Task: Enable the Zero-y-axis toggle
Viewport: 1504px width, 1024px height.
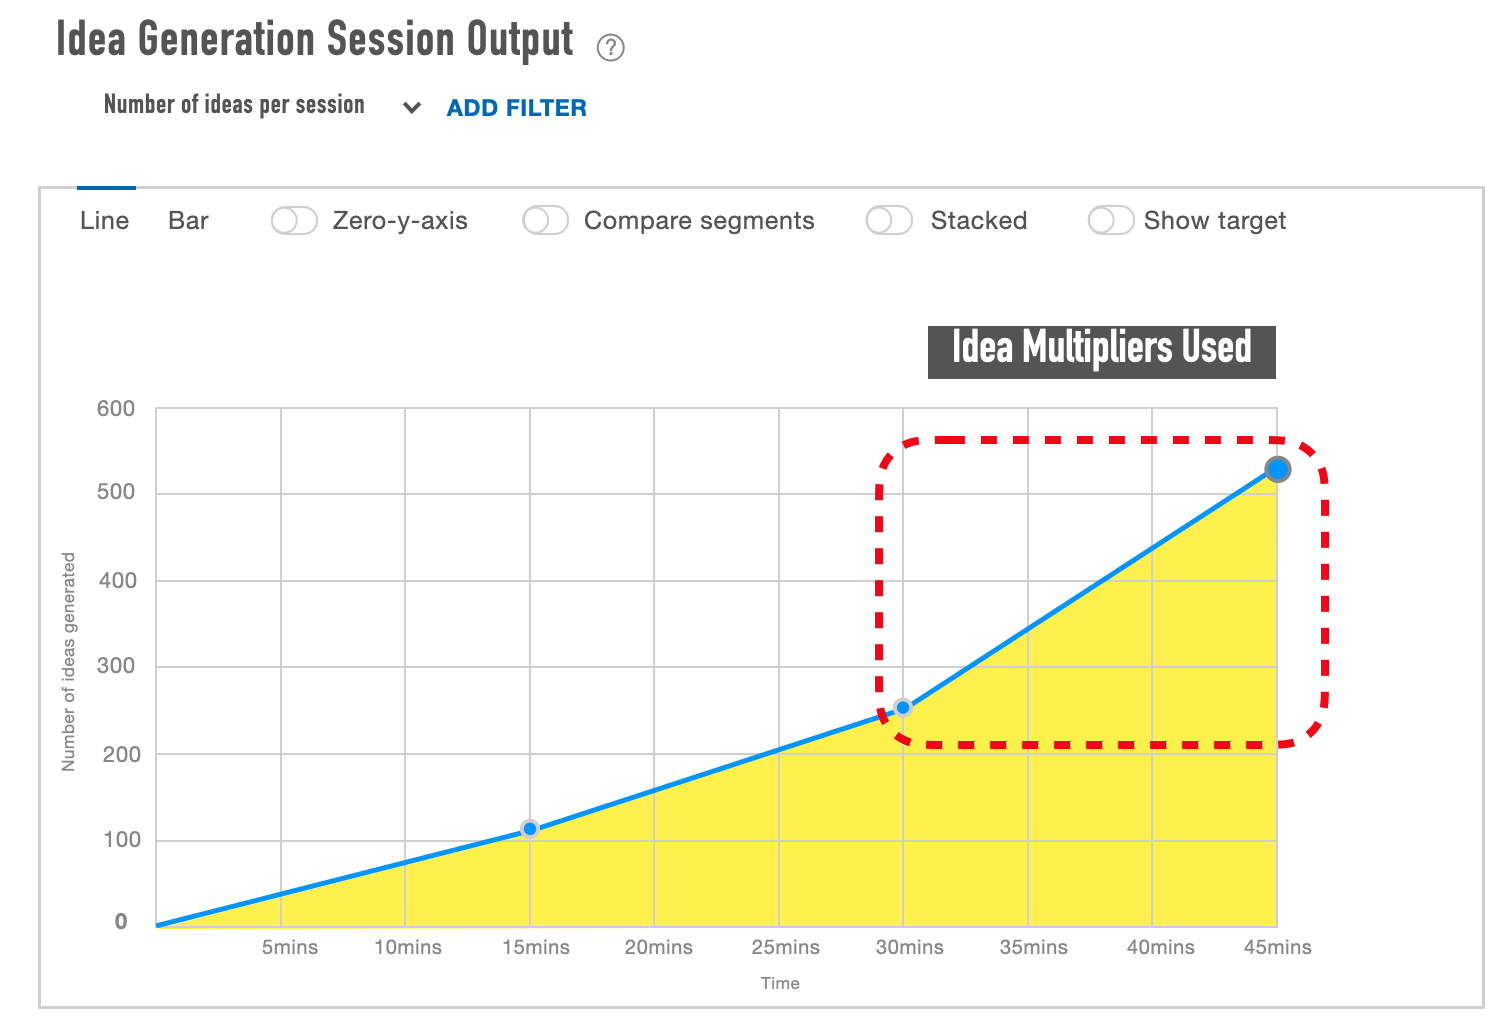Action: tap(294, 221)
